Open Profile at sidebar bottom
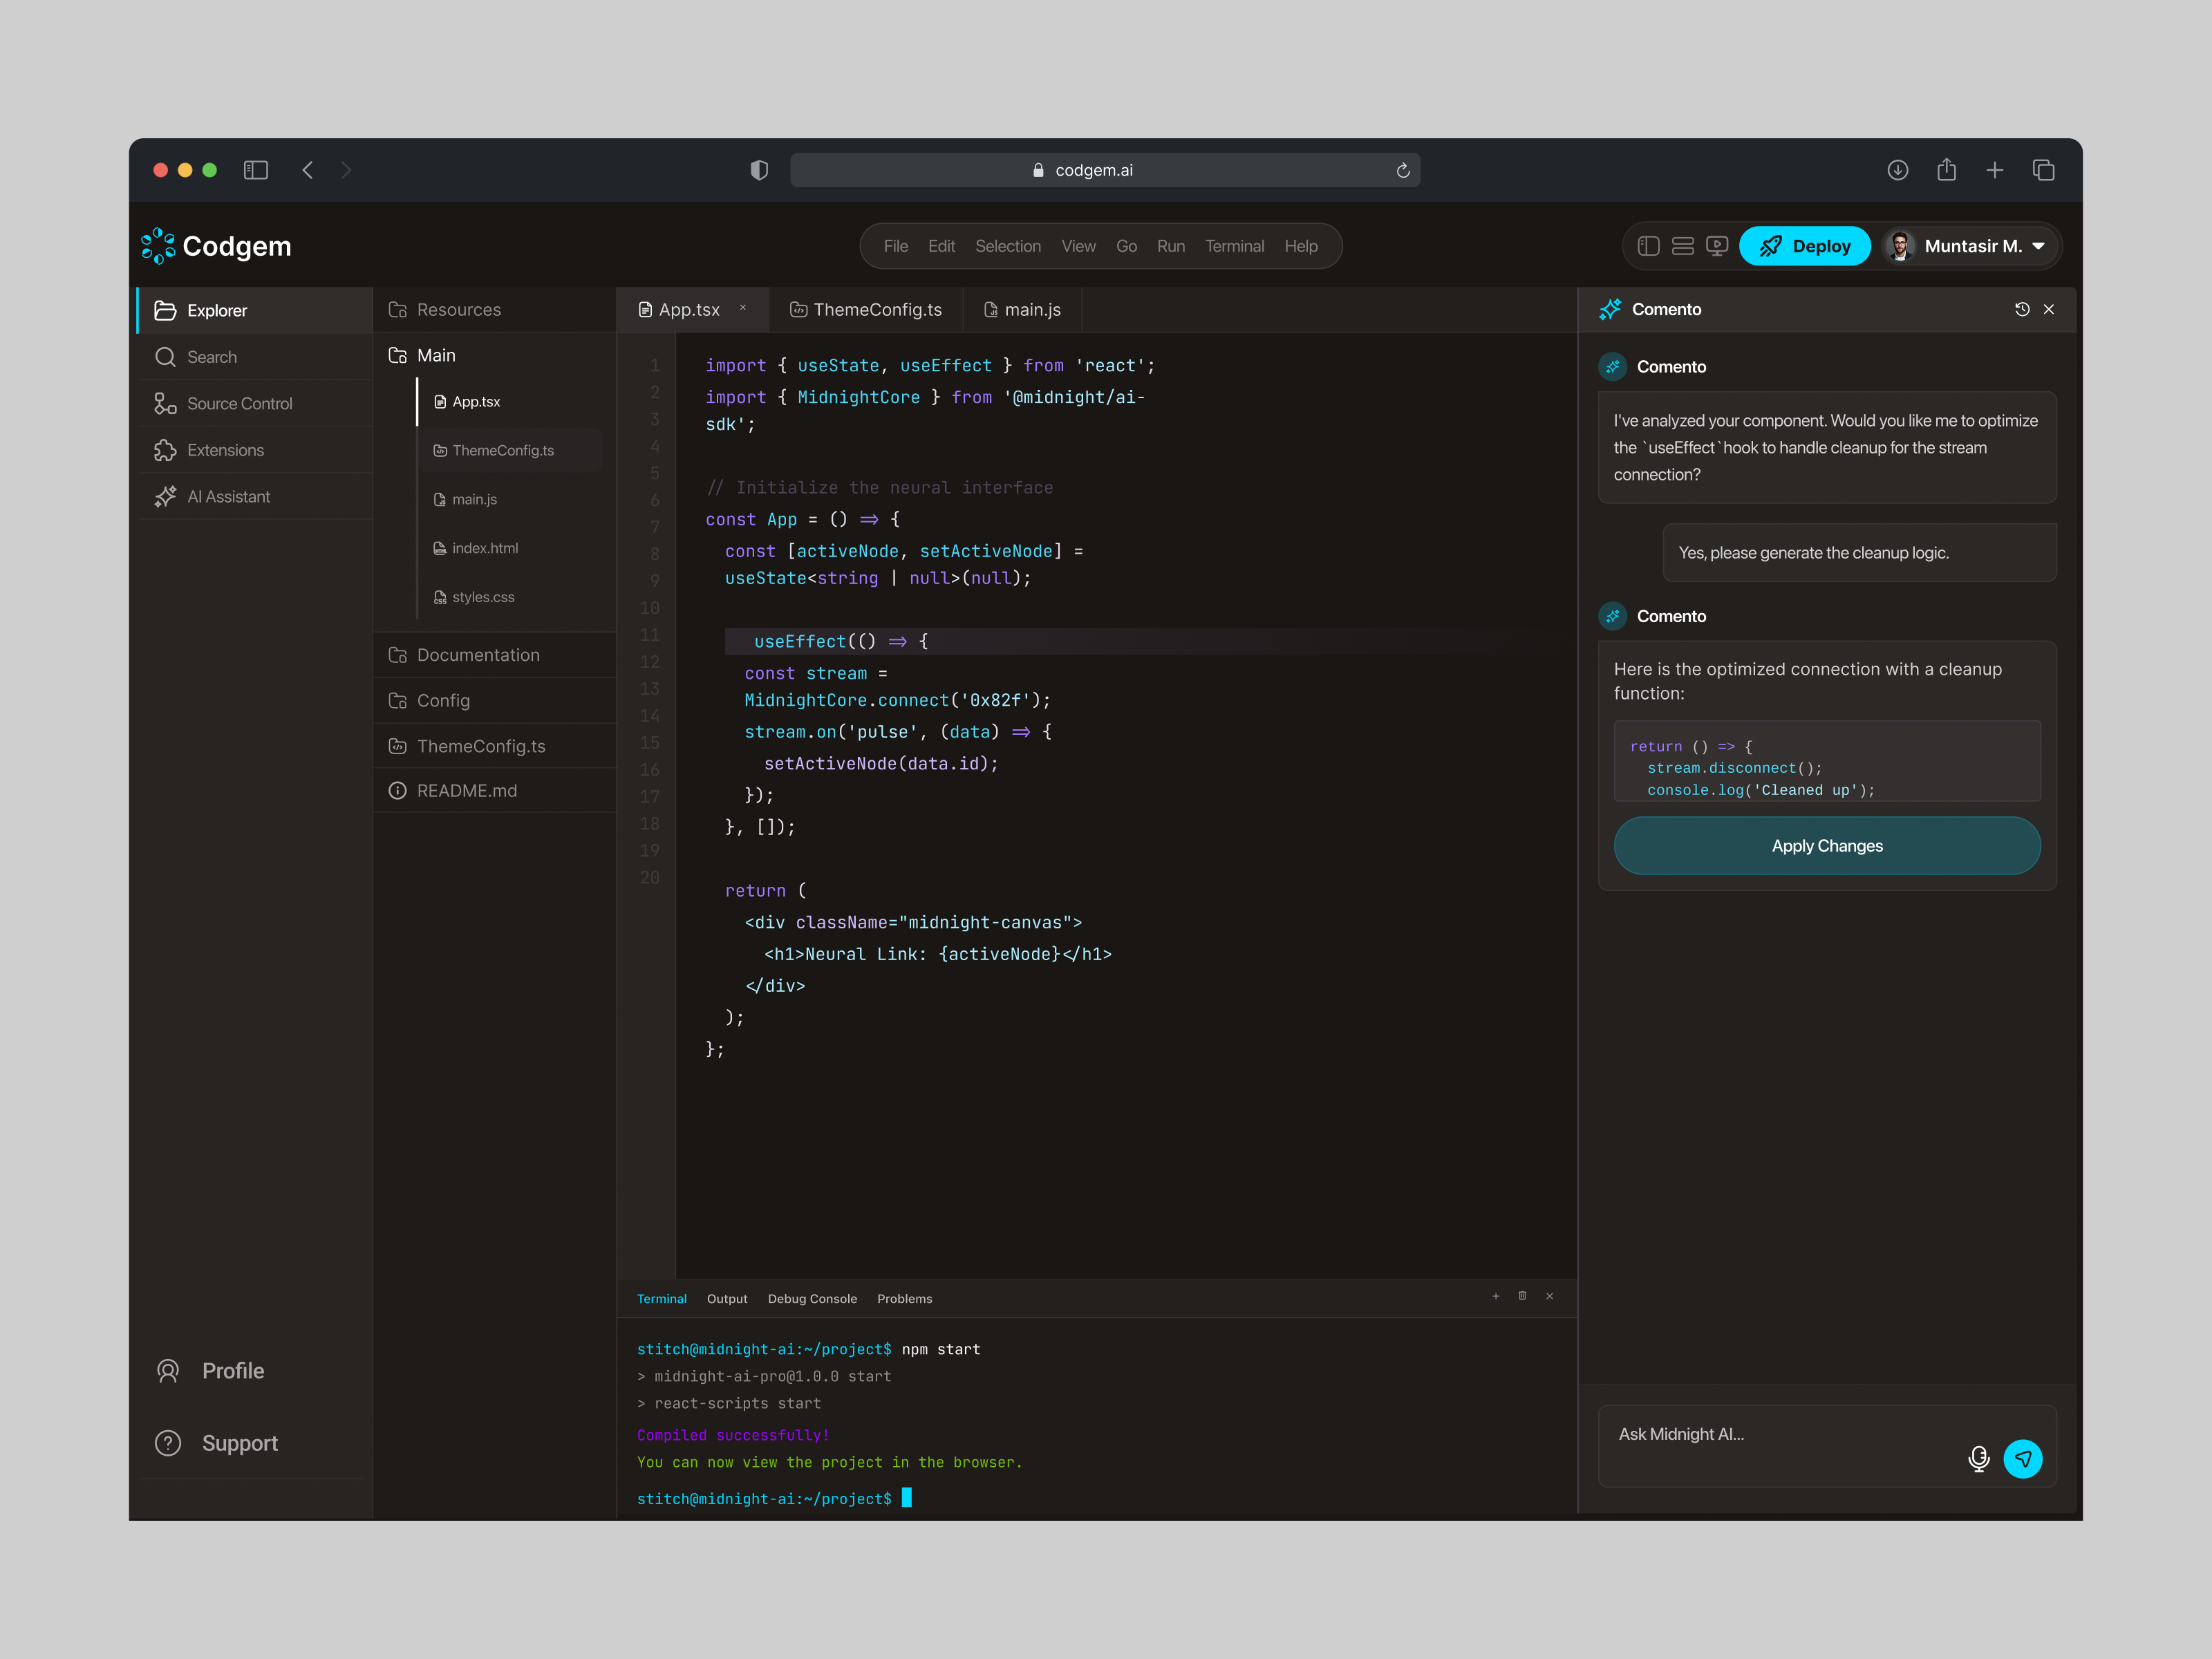The width and height of the screenshot is (2212, 1659). (210, 1371)
